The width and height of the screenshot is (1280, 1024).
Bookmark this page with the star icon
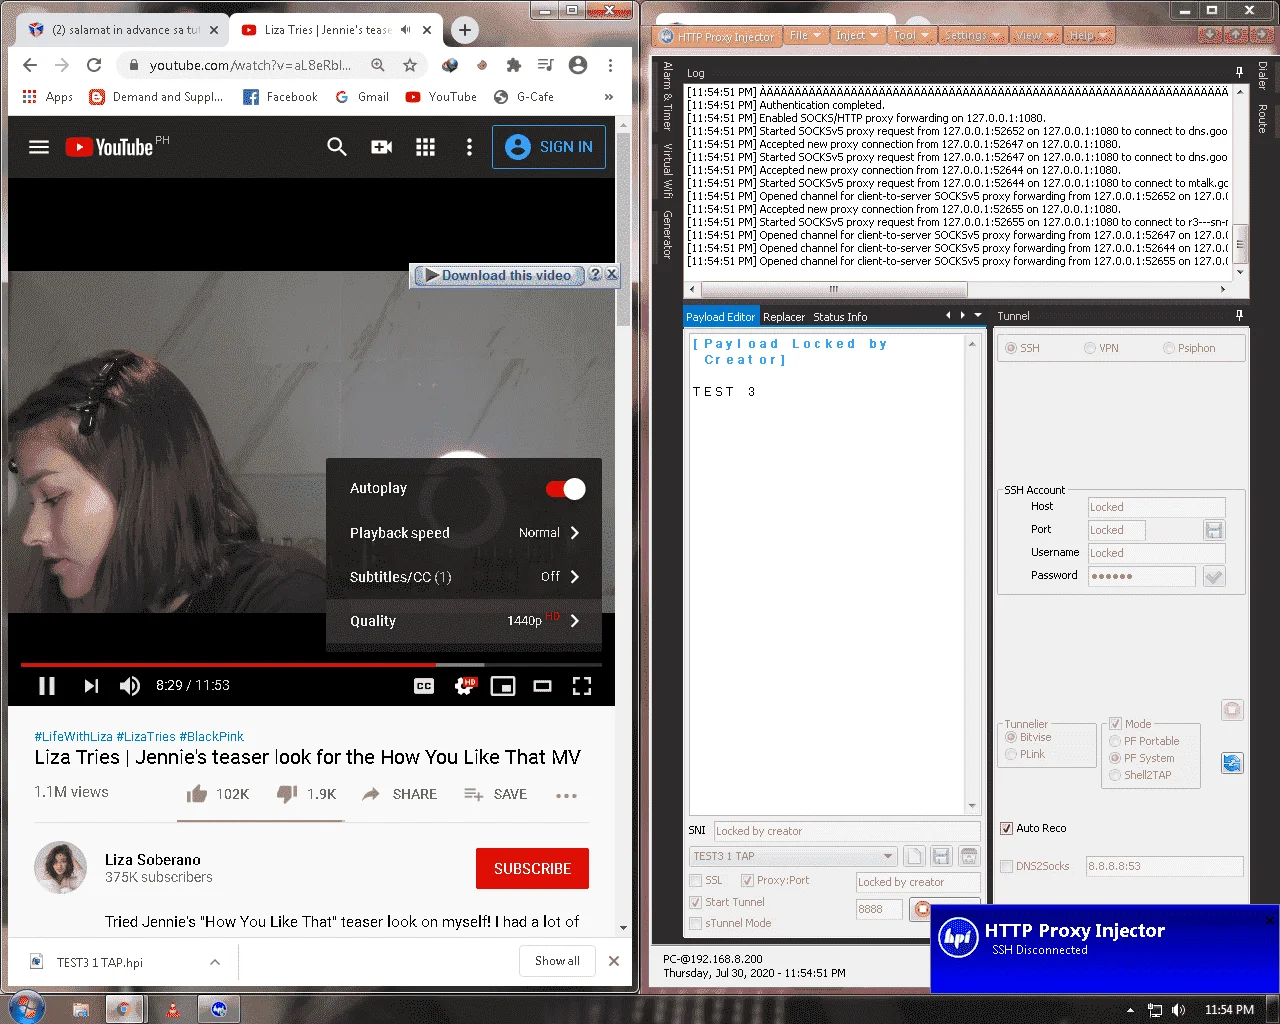pos(410,65)
